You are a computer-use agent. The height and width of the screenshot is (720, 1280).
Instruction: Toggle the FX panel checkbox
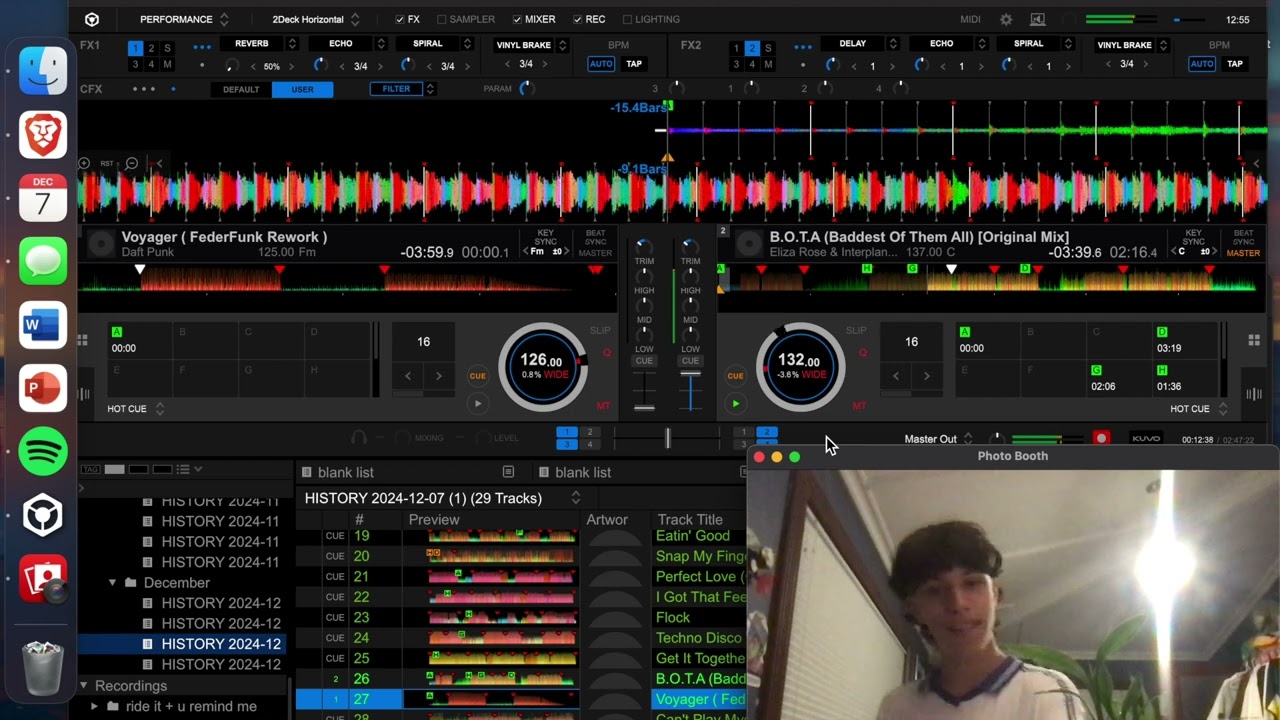[x=400, y=19]
